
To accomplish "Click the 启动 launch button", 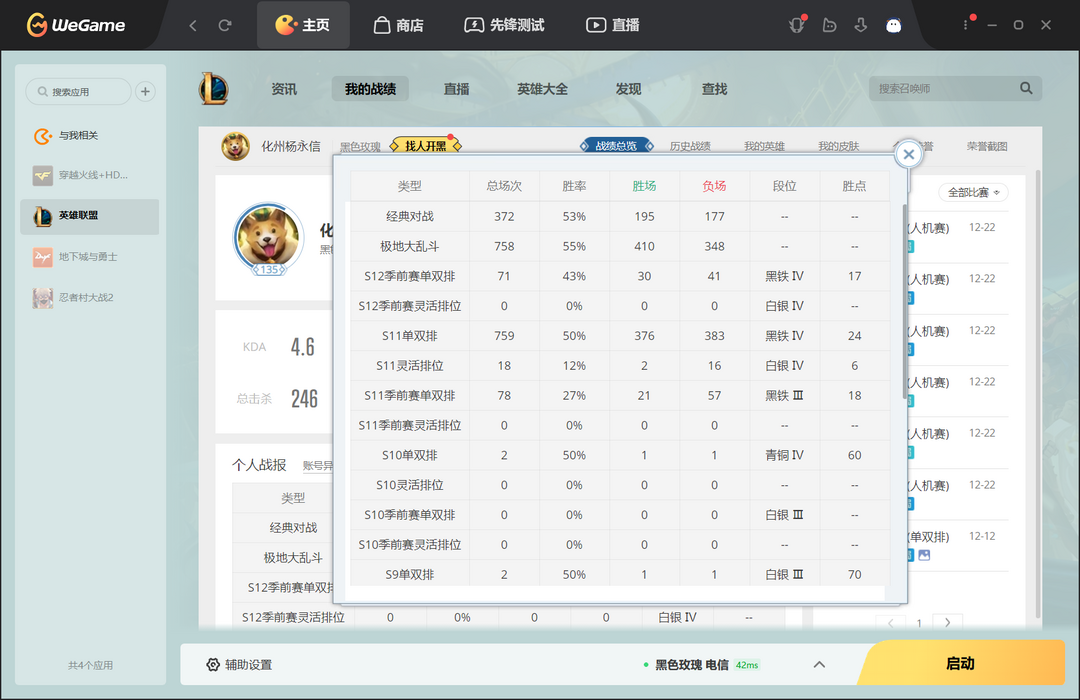I will point(960,663).
